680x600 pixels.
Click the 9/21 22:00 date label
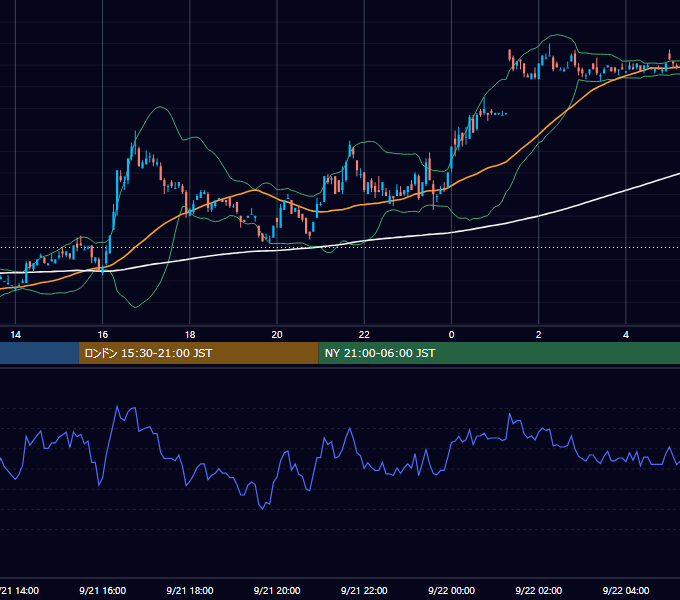pyautogui.click(x=364, y=590)
